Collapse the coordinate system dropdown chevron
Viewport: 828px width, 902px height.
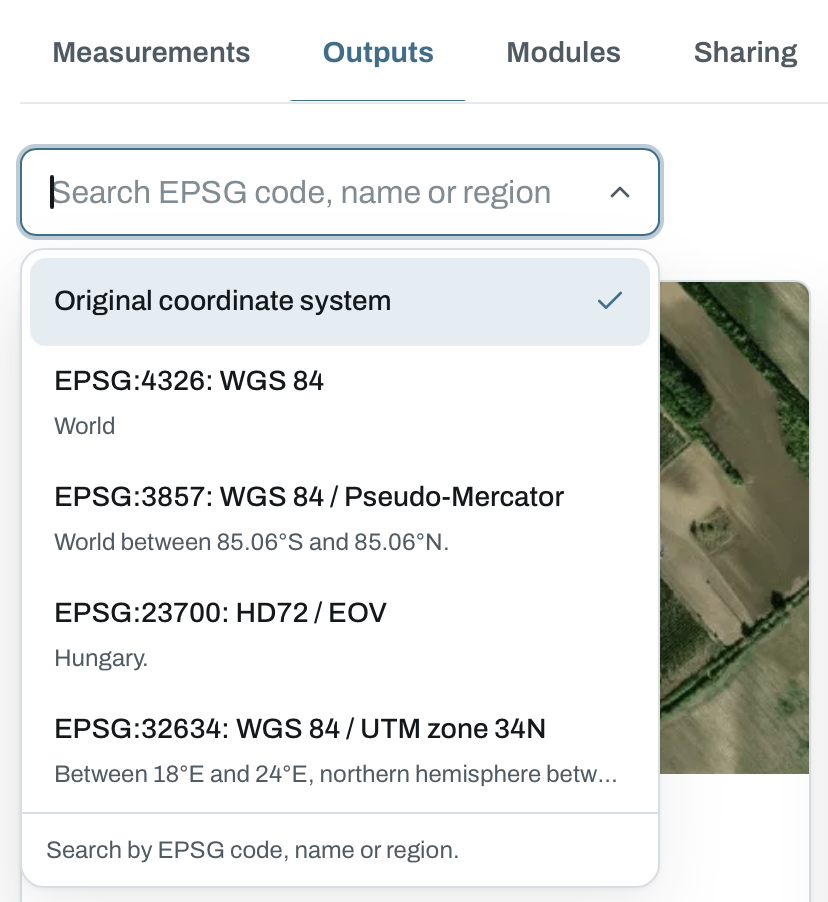point(620,192)
